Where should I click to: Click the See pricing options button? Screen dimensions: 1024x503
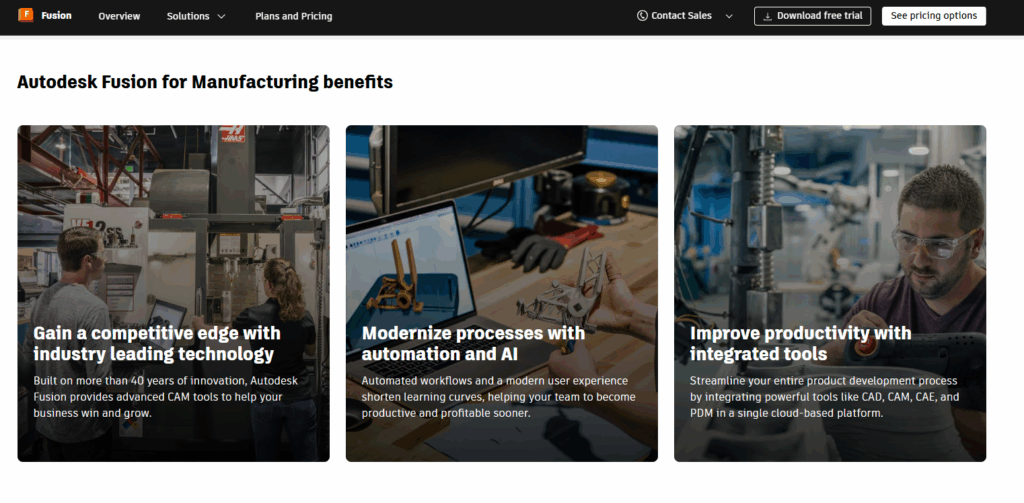click(x=933, y=16)
